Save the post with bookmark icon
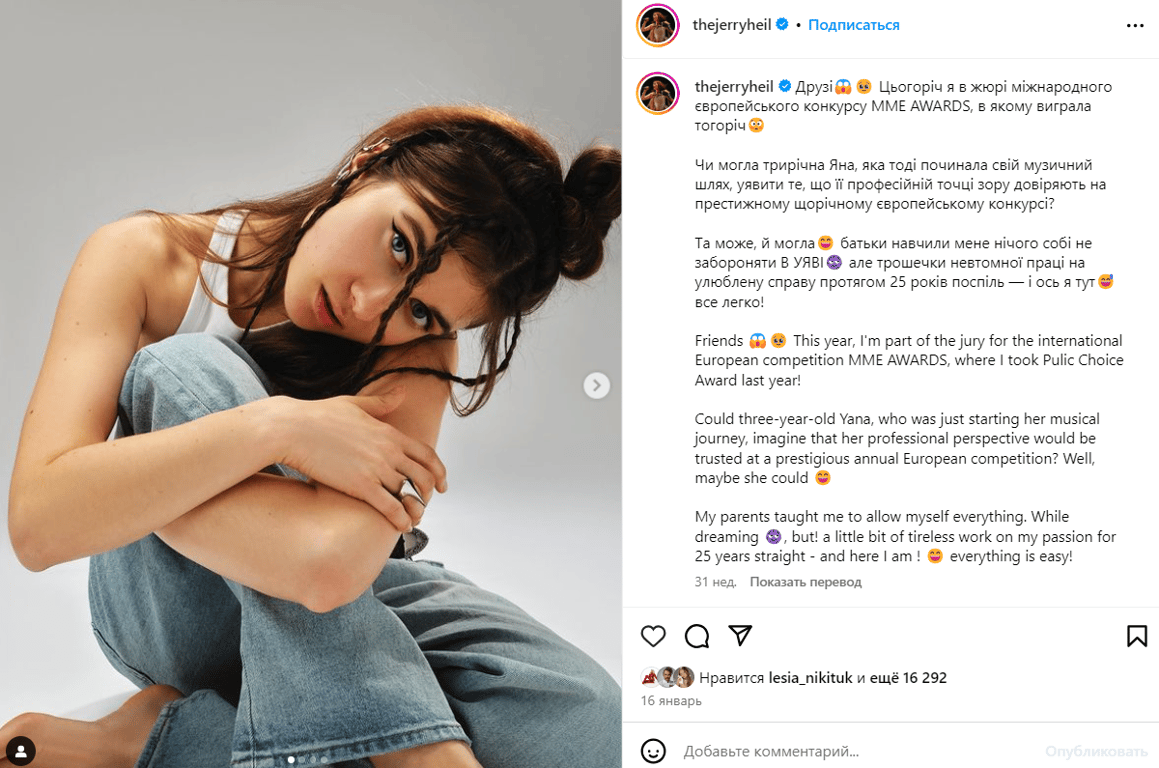This screenshot has height=768, width=1159. point(1136,636)
